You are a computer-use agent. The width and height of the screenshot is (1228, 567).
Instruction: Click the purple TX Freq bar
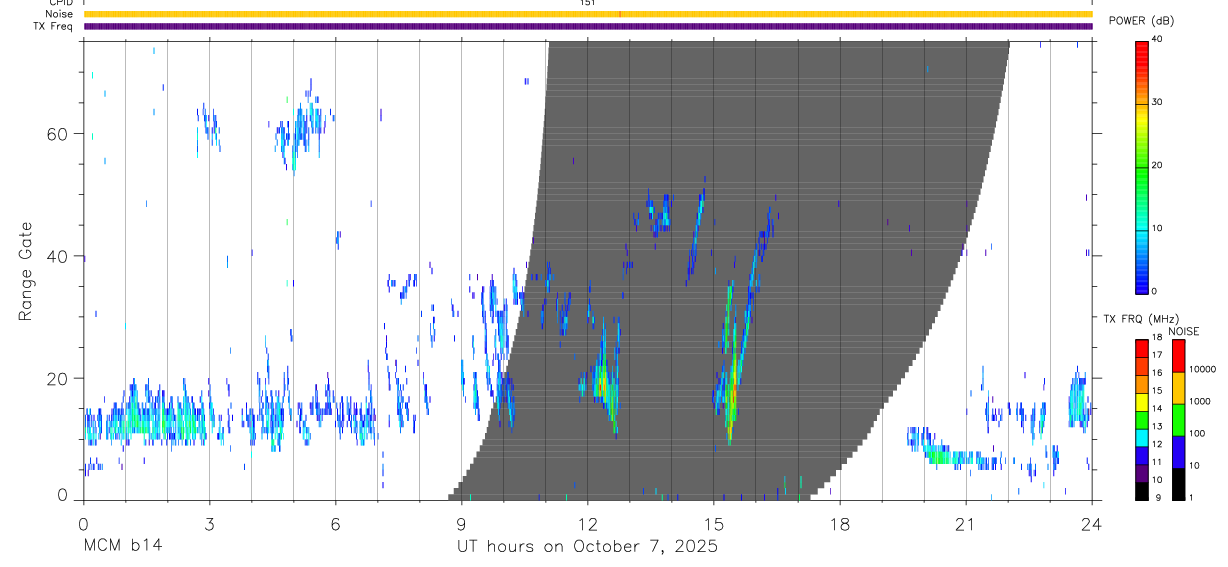[587, 26]
